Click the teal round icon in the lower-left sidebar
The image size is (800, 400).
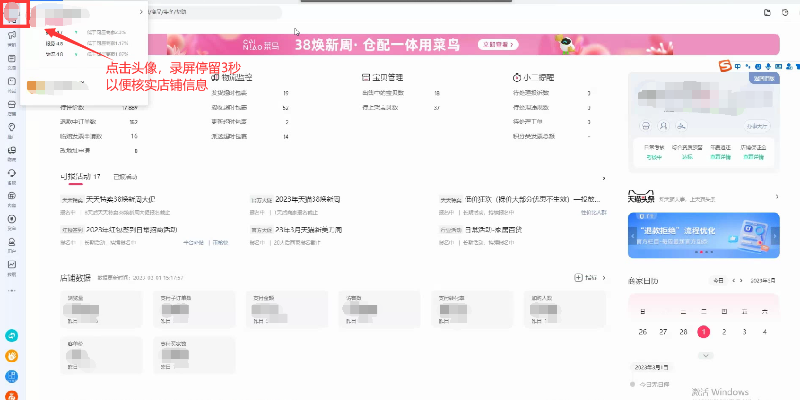(x=12, y=337)
